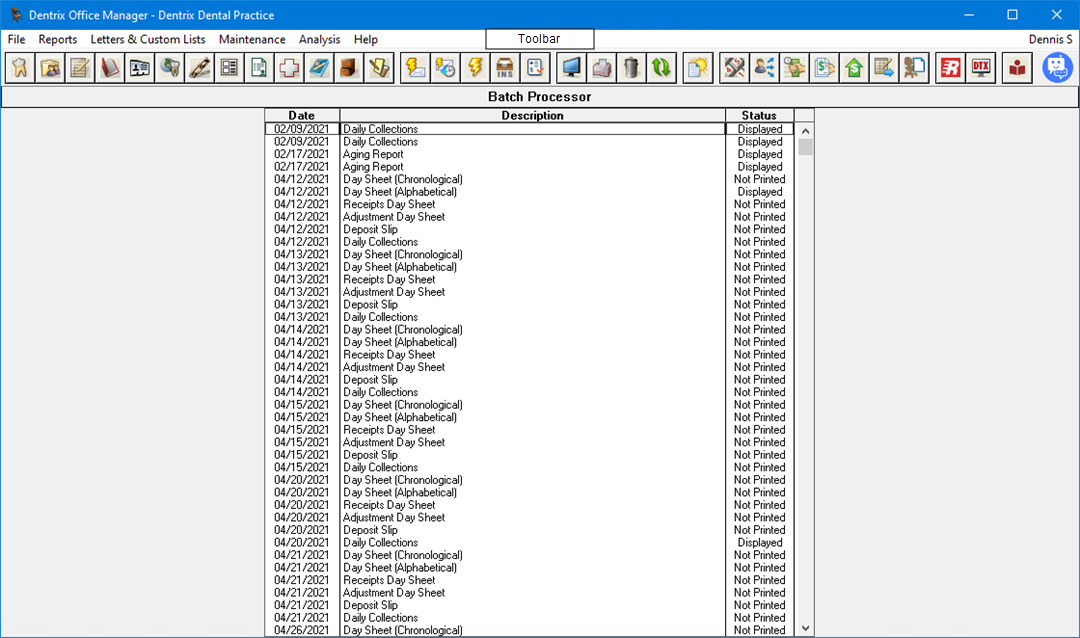Screen dimensions: 1080x638
Task: Preview report with the monitor icon
Action: [571, 68]
